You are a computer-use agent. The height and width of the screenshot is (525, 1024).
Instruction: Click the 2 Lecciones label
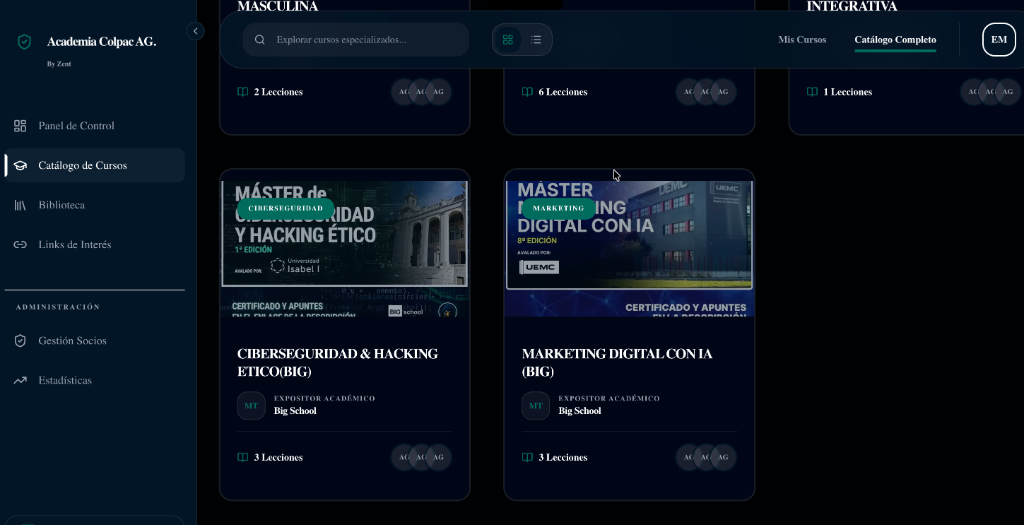coord(278,92)
